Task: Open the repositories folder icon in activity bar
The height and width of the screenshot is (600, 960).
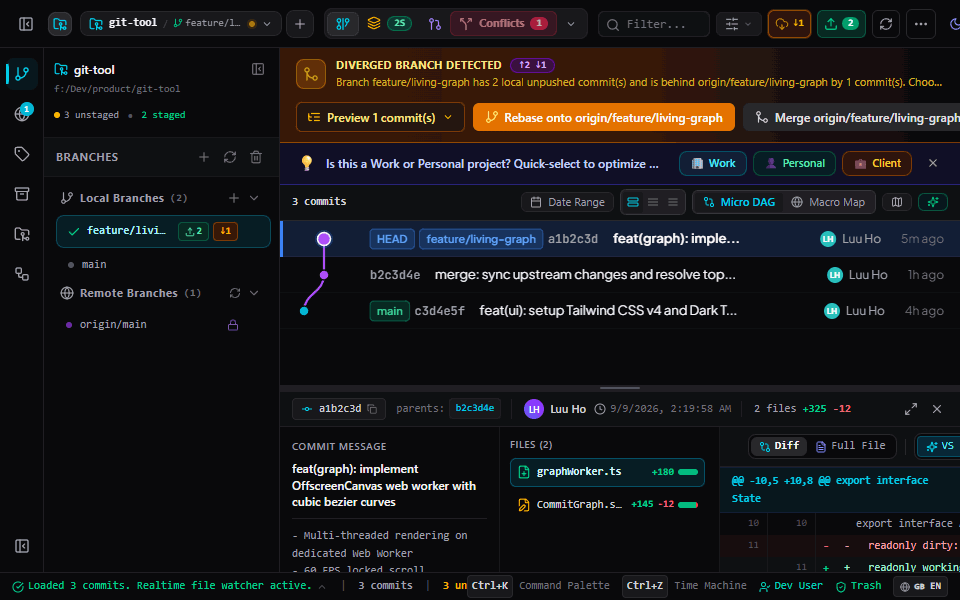Action: click(22, 234)
